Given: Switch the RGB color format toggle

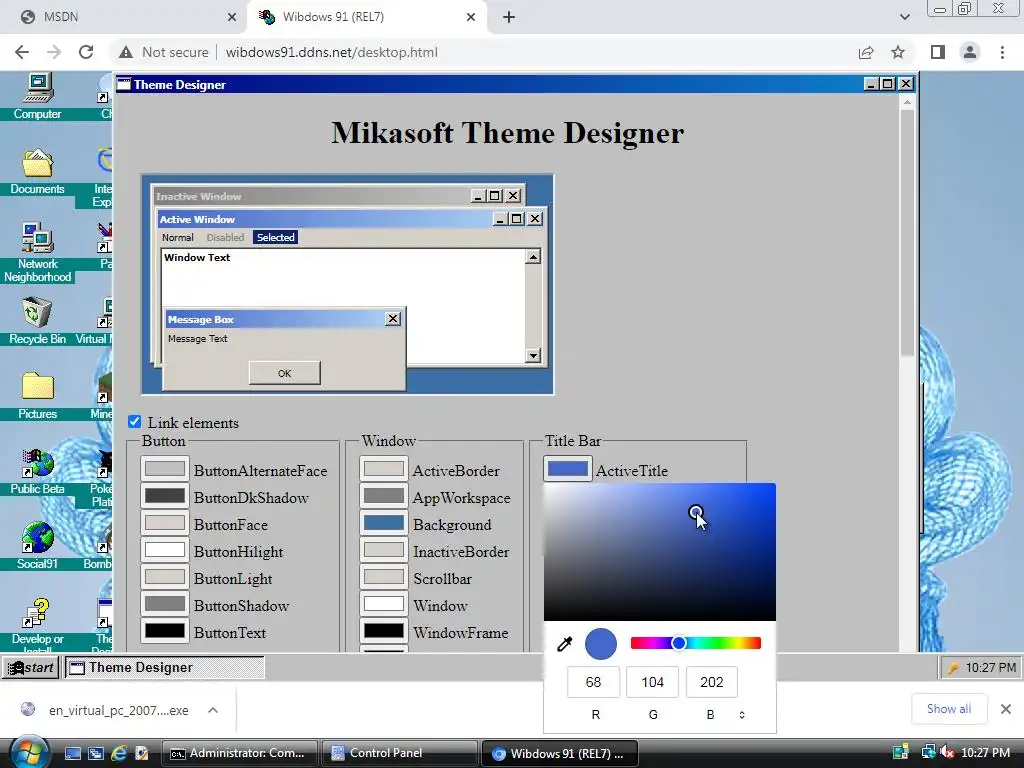Looking at the screenshot, I should [x=742, y=714].
